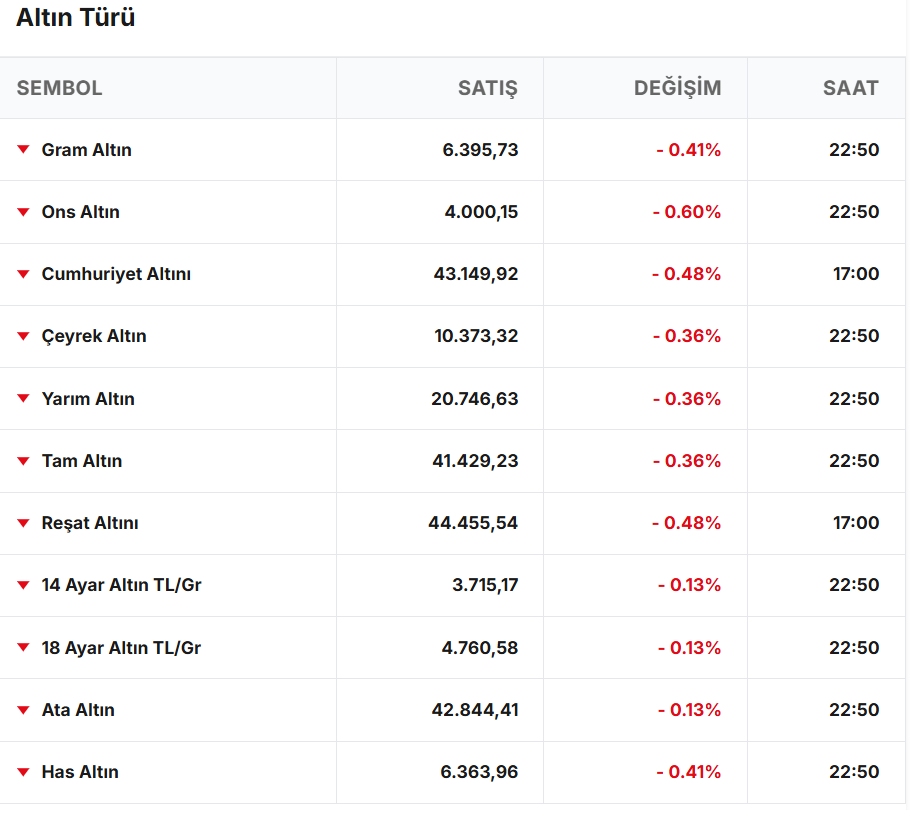Select Cumhuriyet Altını in the symbol column

(116, 274)
